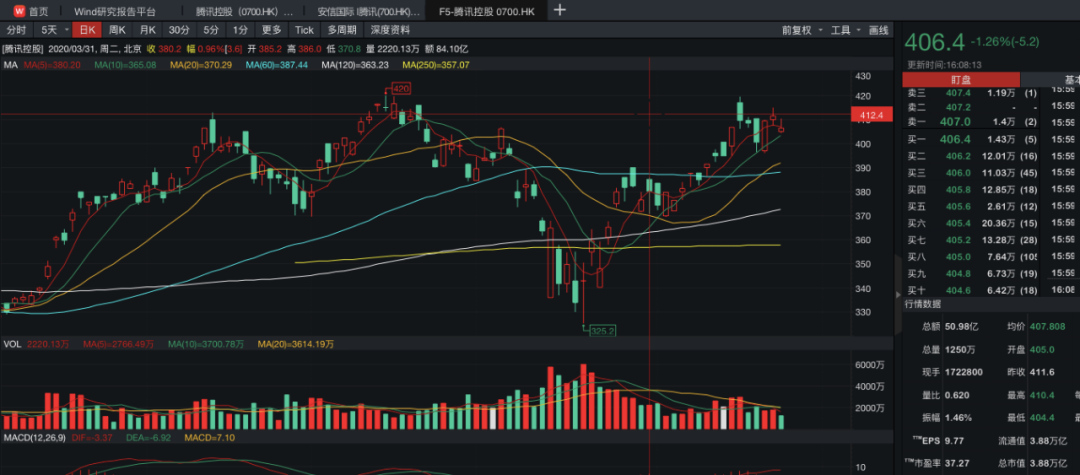Image resolution: width=1080 pixels, height=475 pixels.
Task: Switch chart to 月K monthly candles
Action: point(147,30)
